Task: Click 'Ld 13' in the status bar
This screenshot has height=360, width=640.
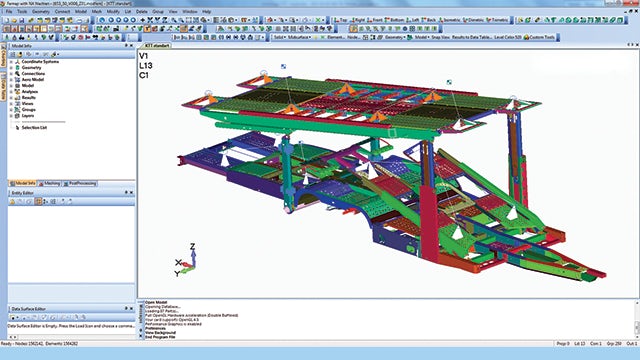Action: coord(580,344)
